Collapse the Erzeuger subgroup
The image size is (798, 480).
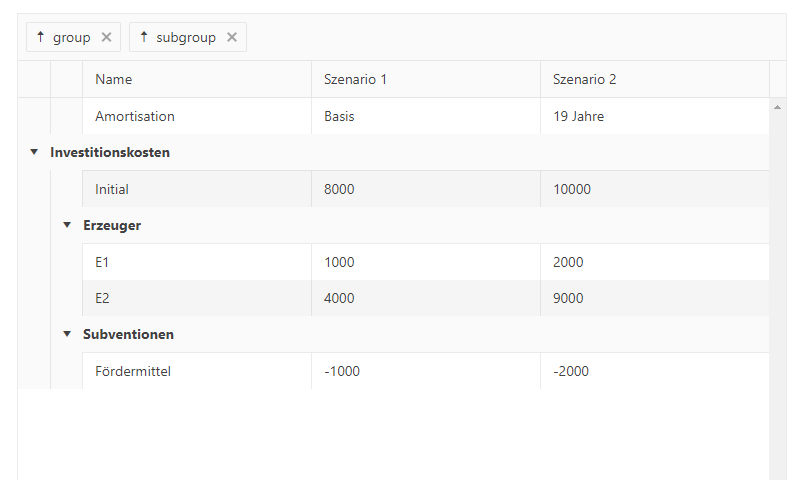[x=67, y=225]
